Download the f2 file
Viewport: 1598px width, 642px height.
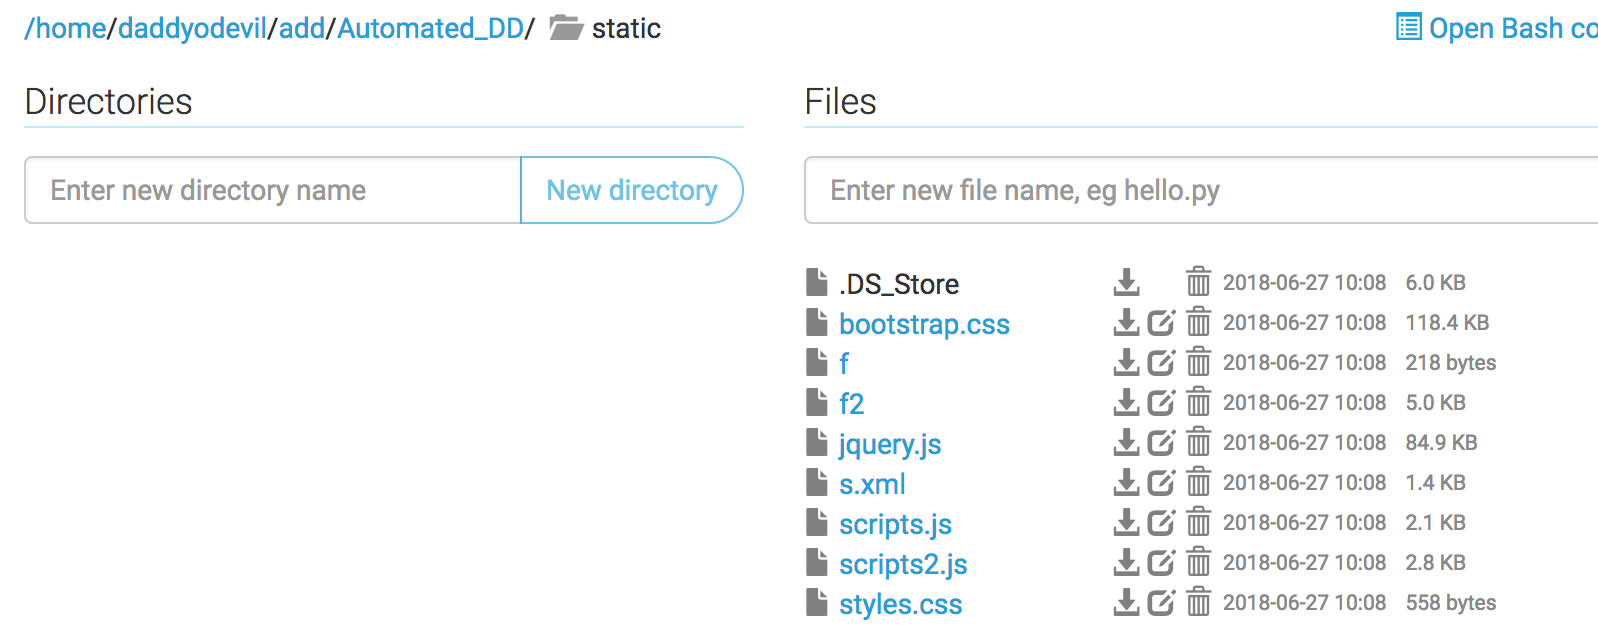pos(1126,403)
